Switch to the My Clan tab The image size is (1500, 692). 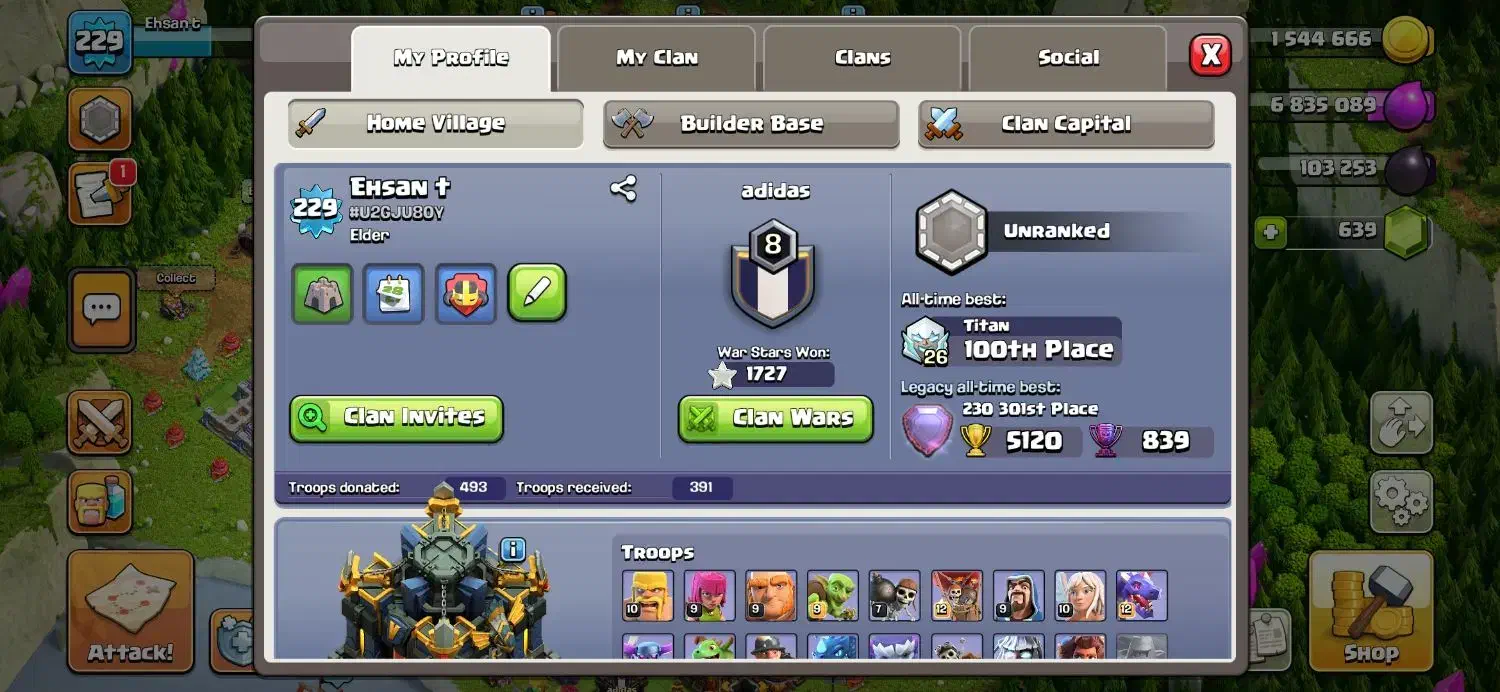[656, 58]
